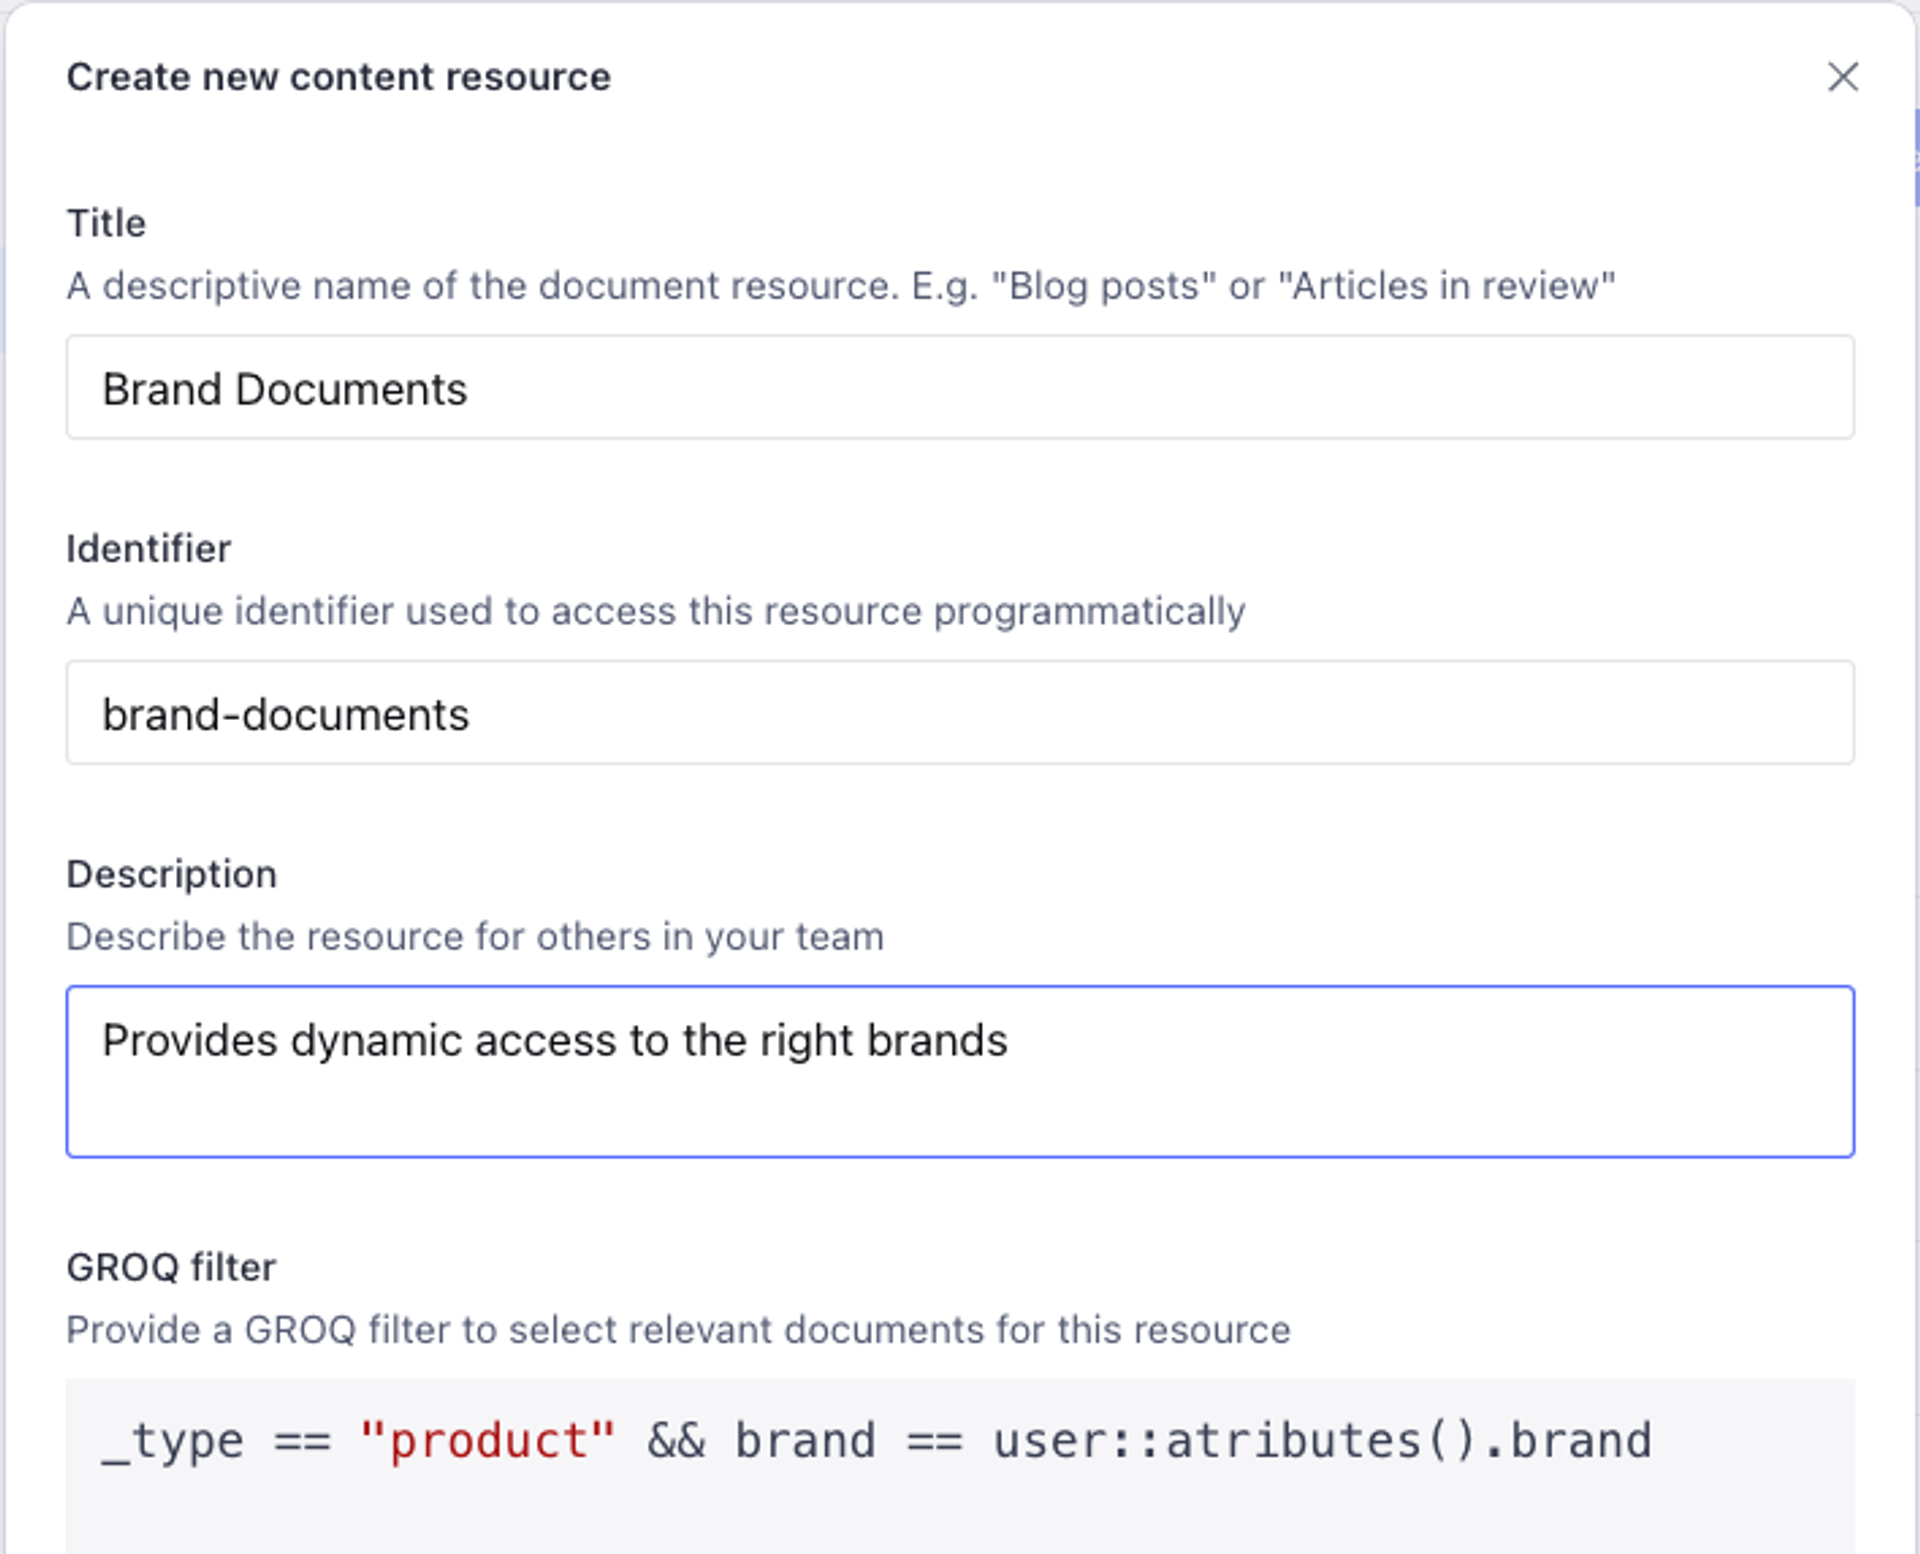1920x1554 pixels.
Task: Click the GROQ filter code editor
Action: [960, 1466]
